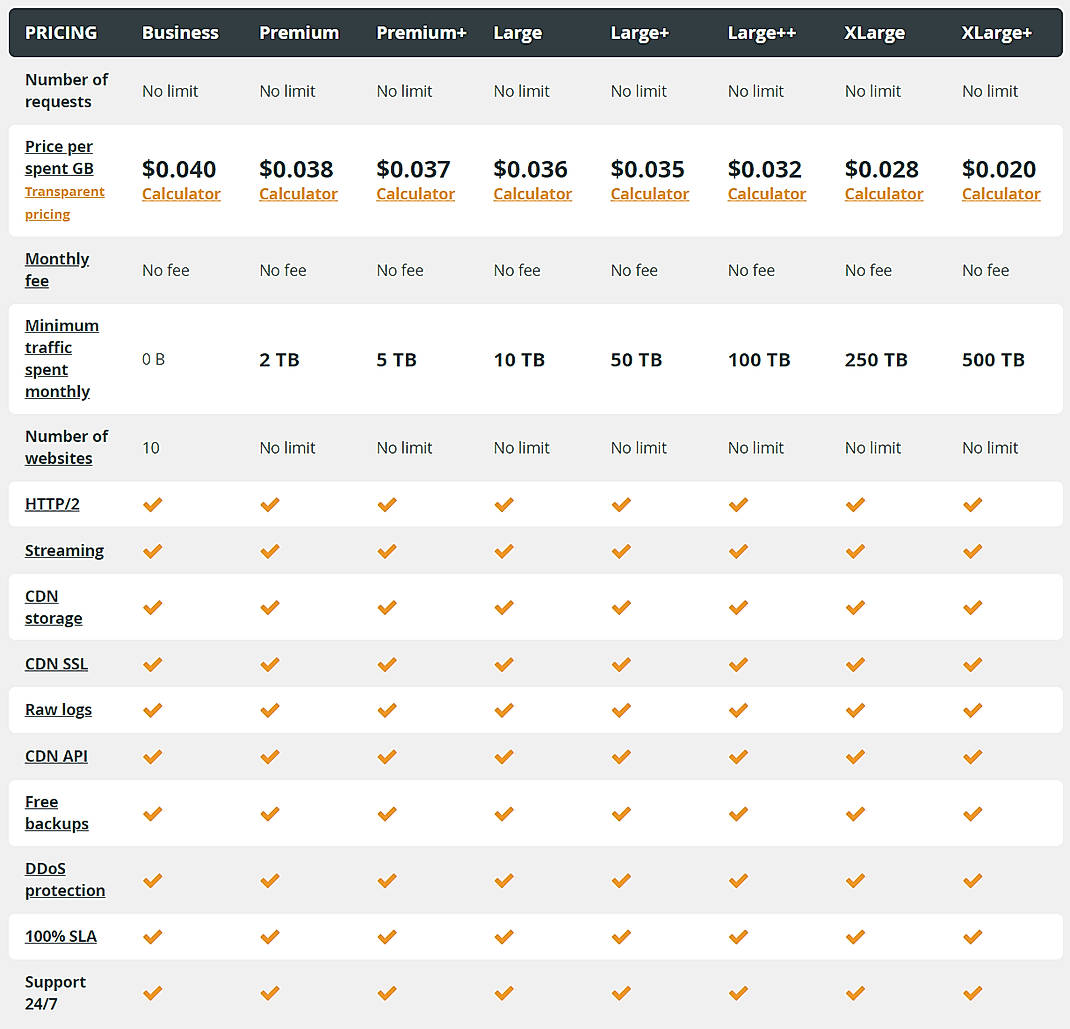Click the 100% SLA checkmark for Premium plan

270,937
